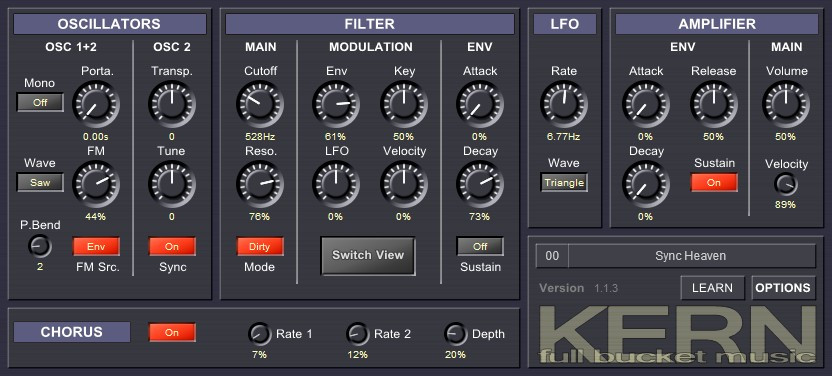This screenshot has height=376, width=832.
Task: Click the Portamento knob
Action: 96,104
